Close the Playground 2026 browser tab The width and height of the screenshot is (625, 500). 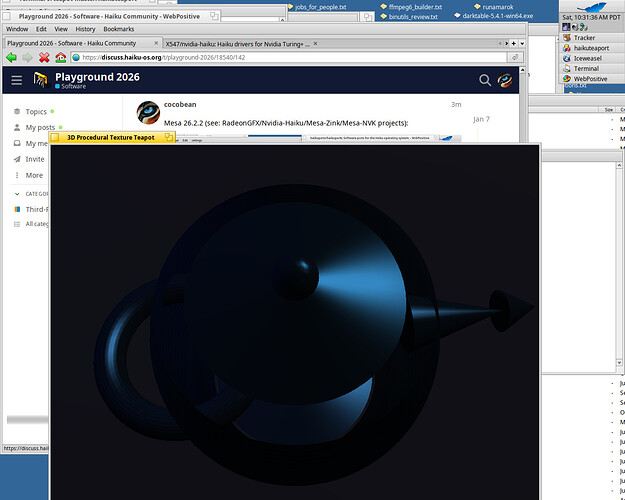tap(156, 43)
